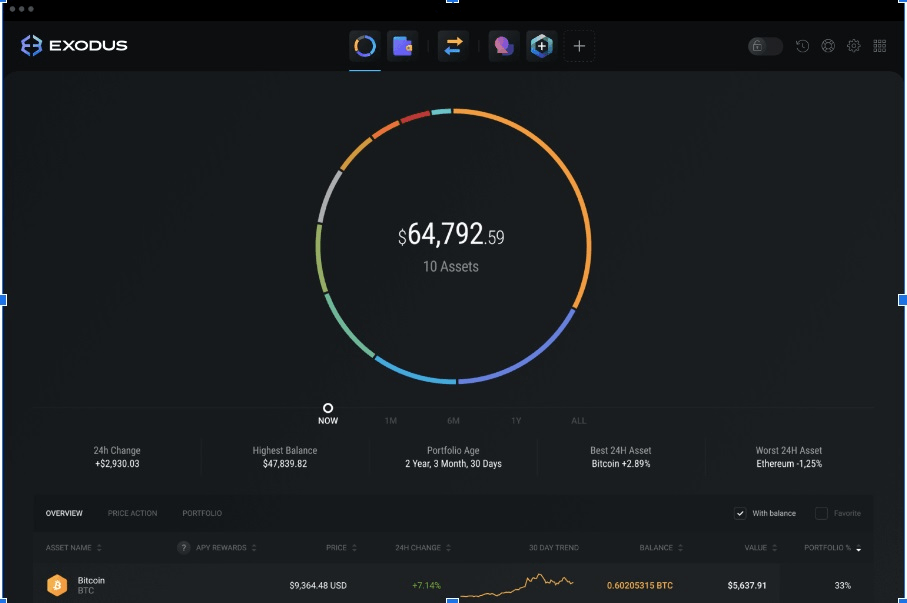
Task: Sort by the Value column header
Action: tap(759, 547)
